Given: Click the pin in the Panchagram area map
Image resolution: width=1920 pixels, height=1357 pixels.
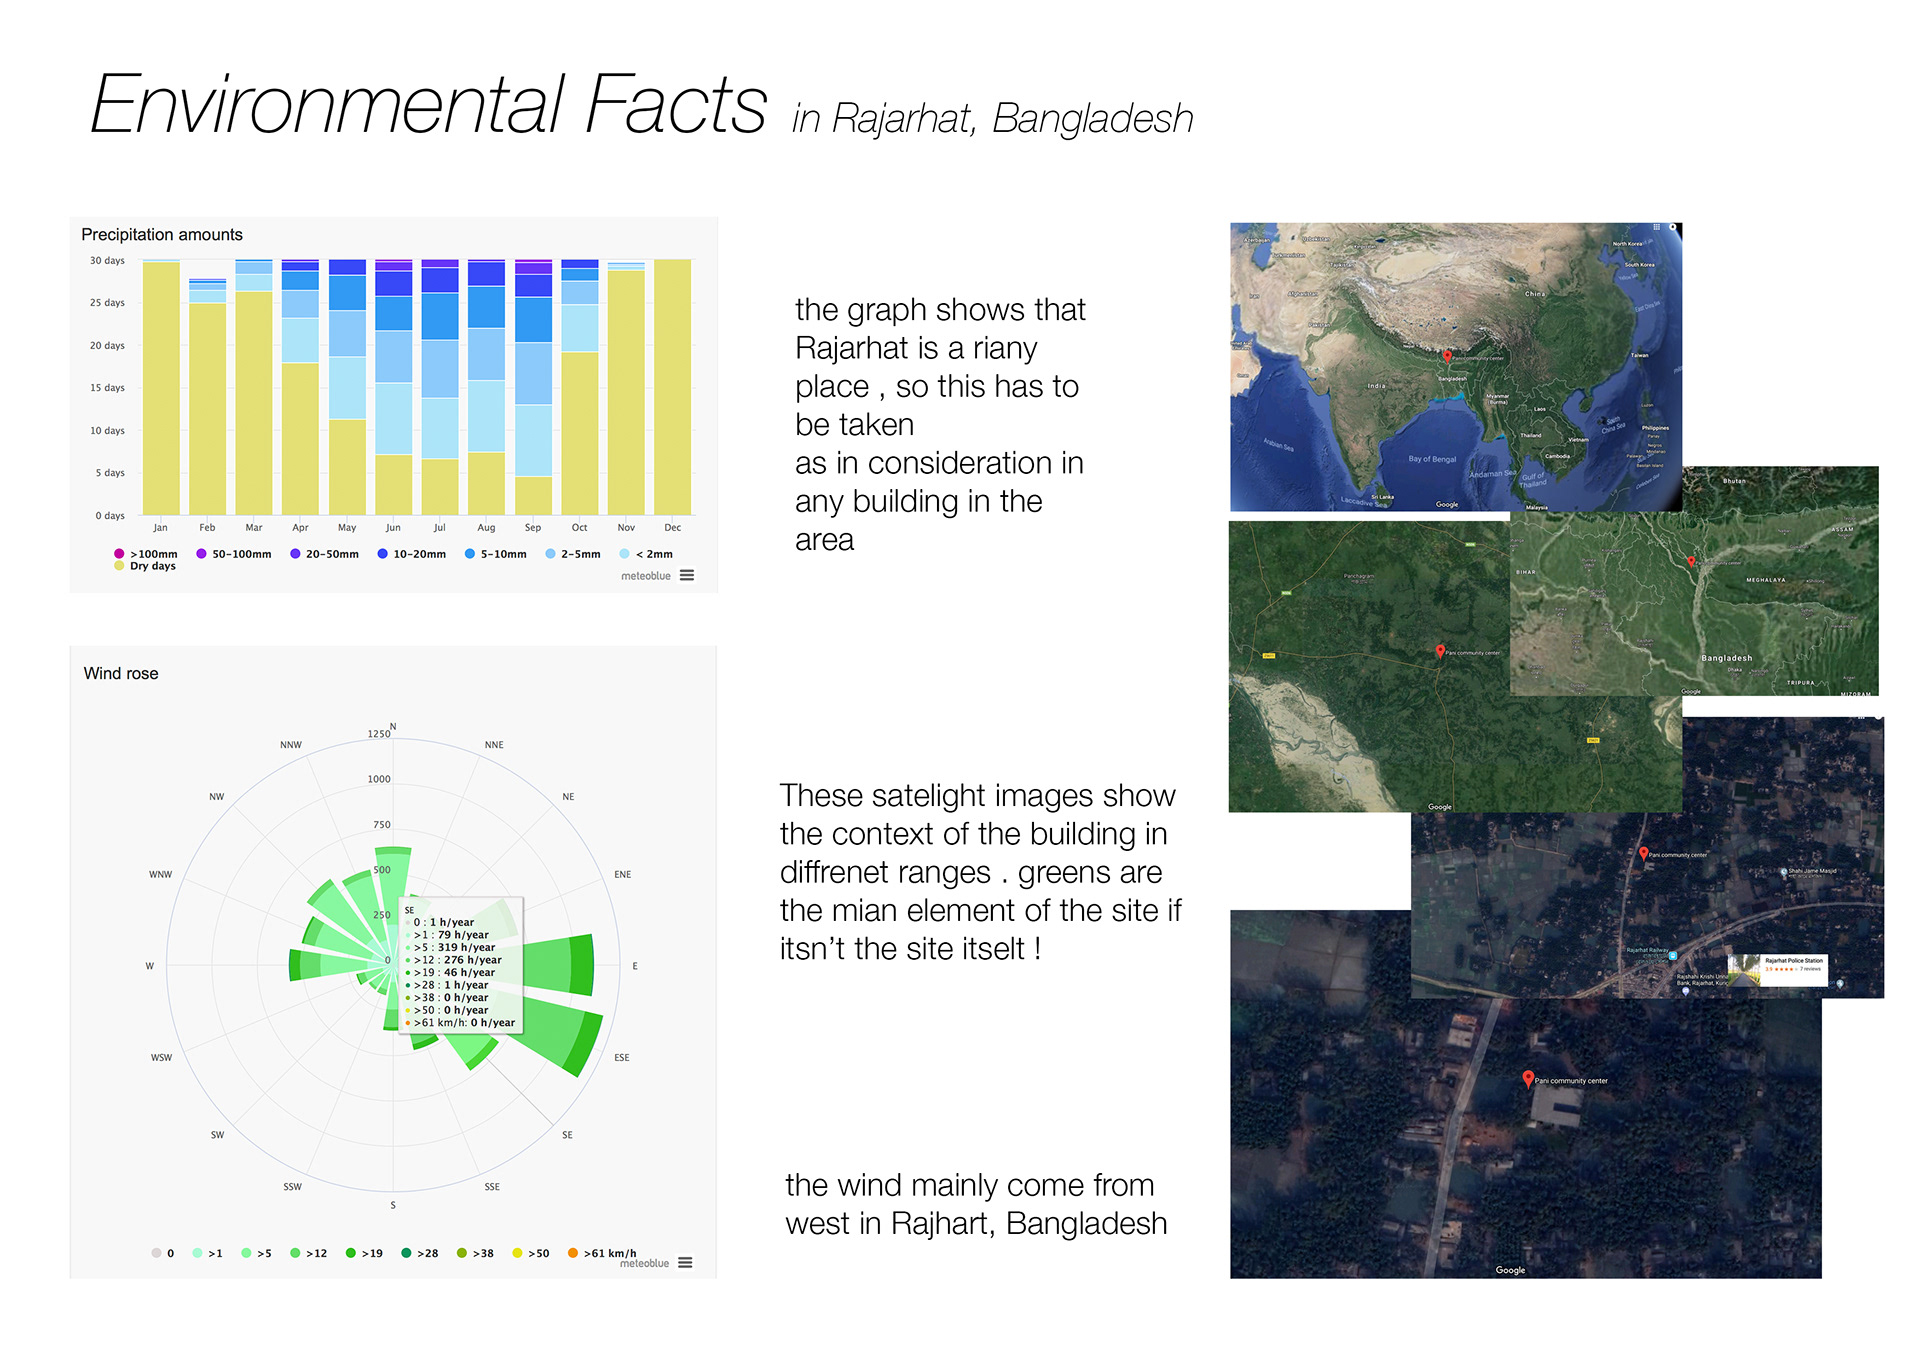Looking at the screenshot, I should click(1439, 651).
